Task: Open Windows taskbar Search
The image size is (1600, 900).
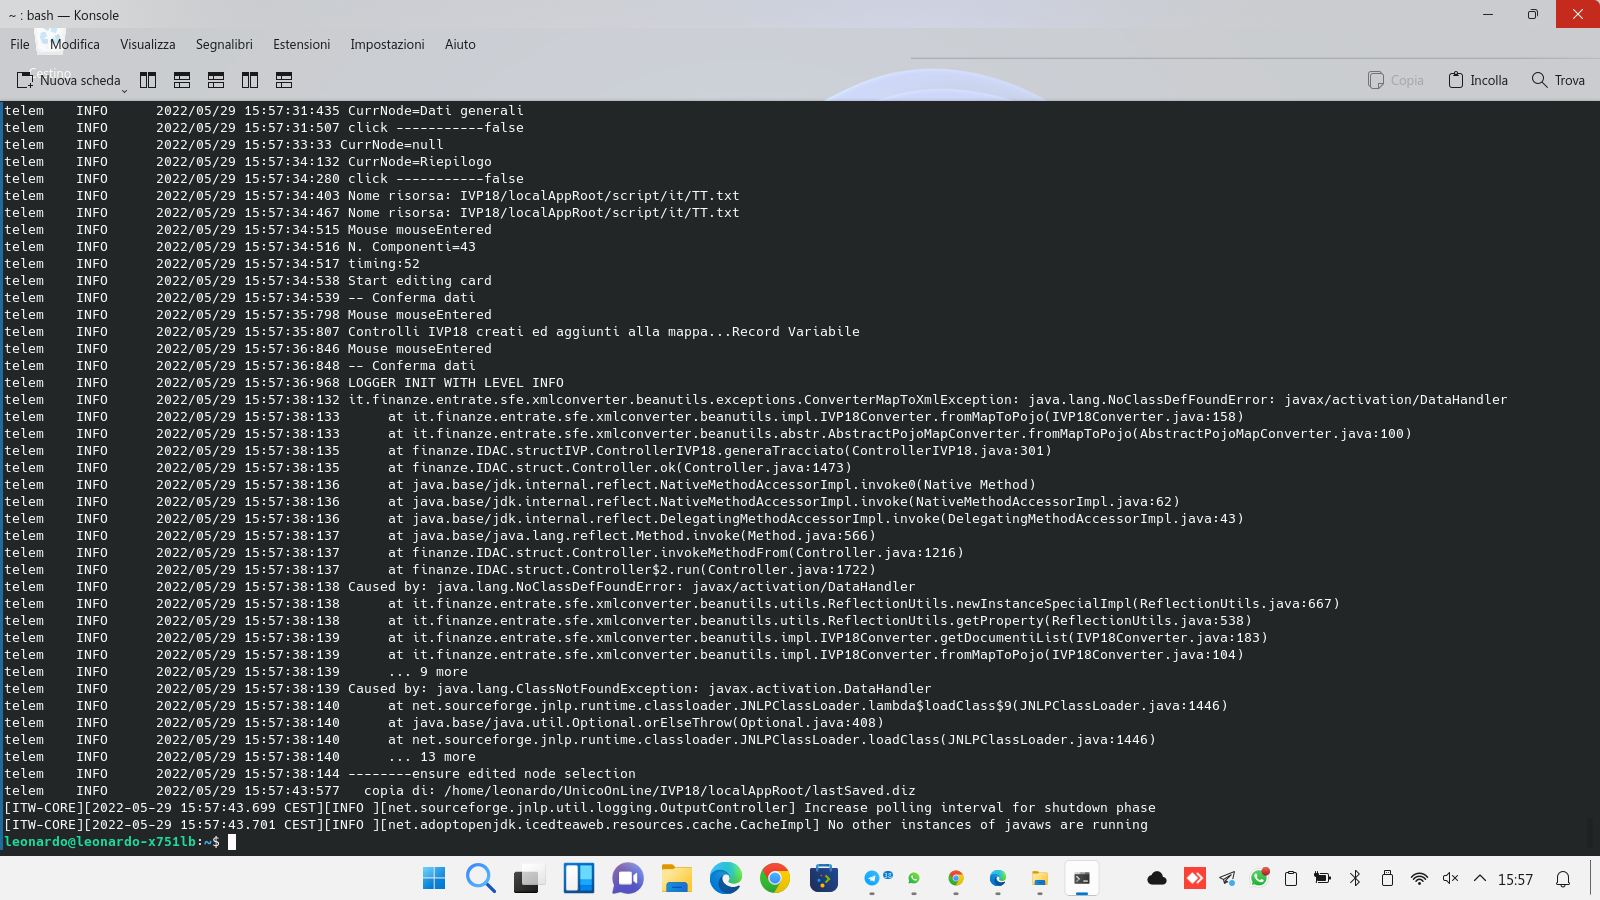Action: coord(481,879)
